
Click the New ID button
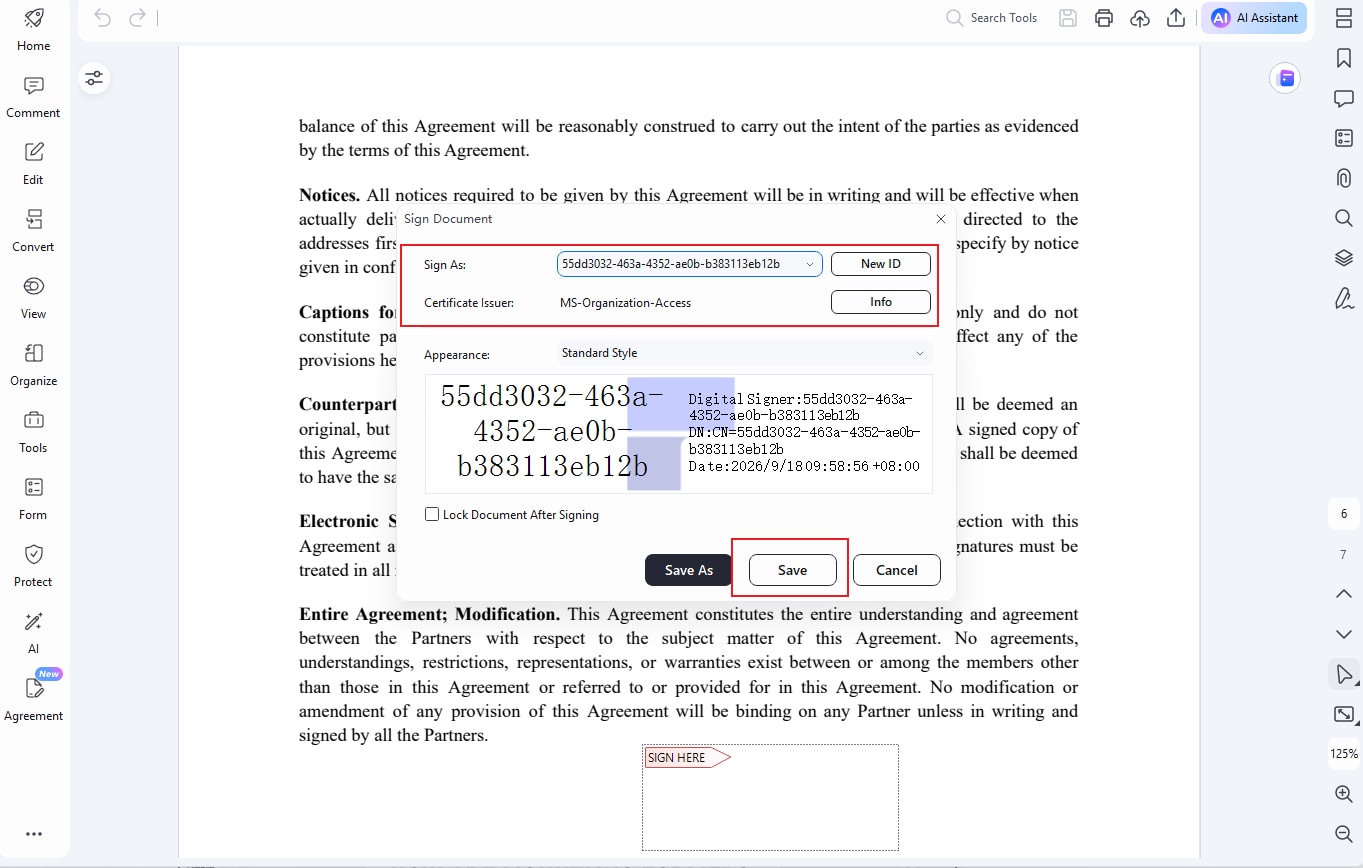(881, 264)
